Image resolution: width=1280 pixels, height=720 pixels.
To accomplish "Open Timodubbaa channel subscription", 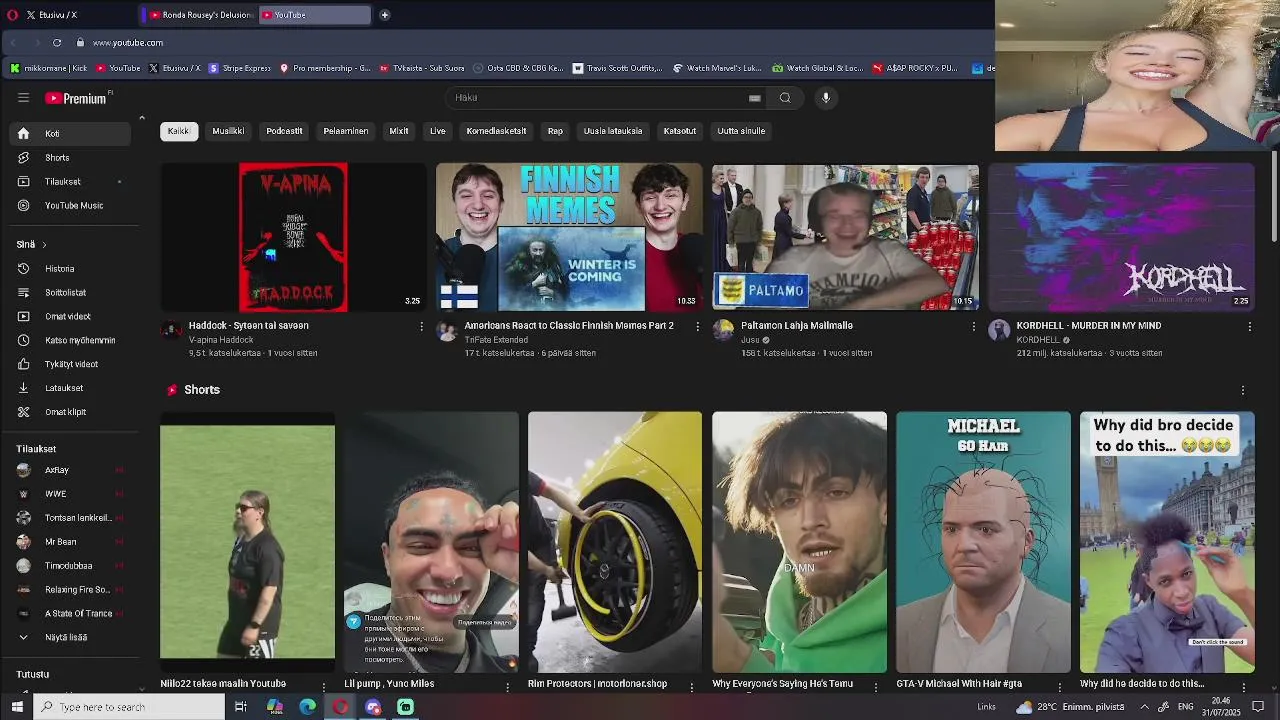I will tap(70, 566).
